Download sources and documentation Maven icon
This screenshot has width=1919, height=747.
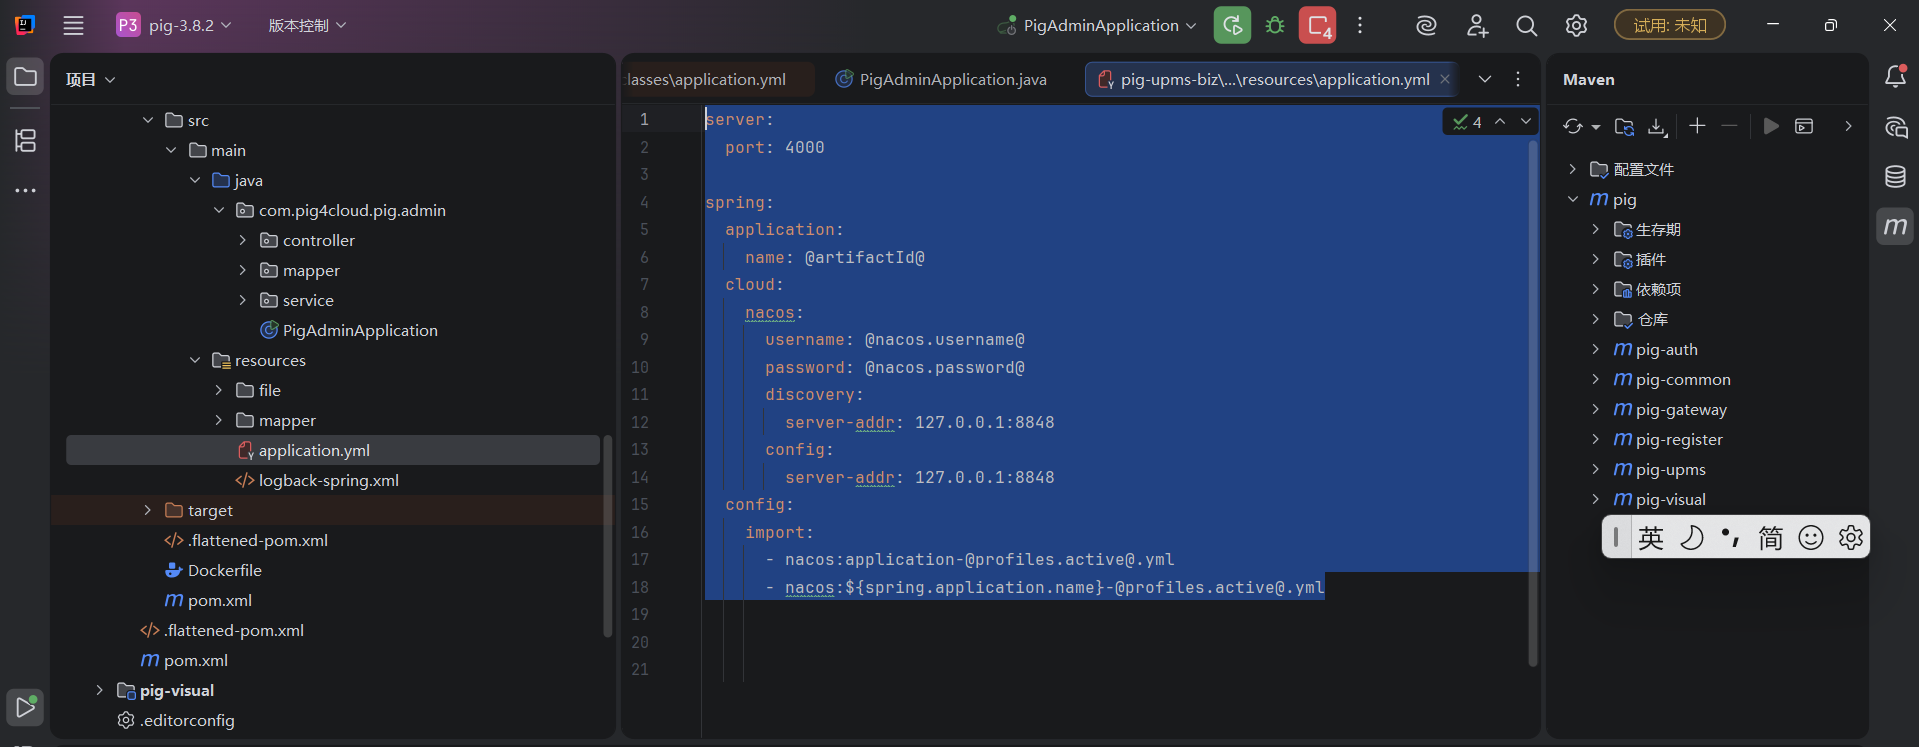pos(1657,126)
